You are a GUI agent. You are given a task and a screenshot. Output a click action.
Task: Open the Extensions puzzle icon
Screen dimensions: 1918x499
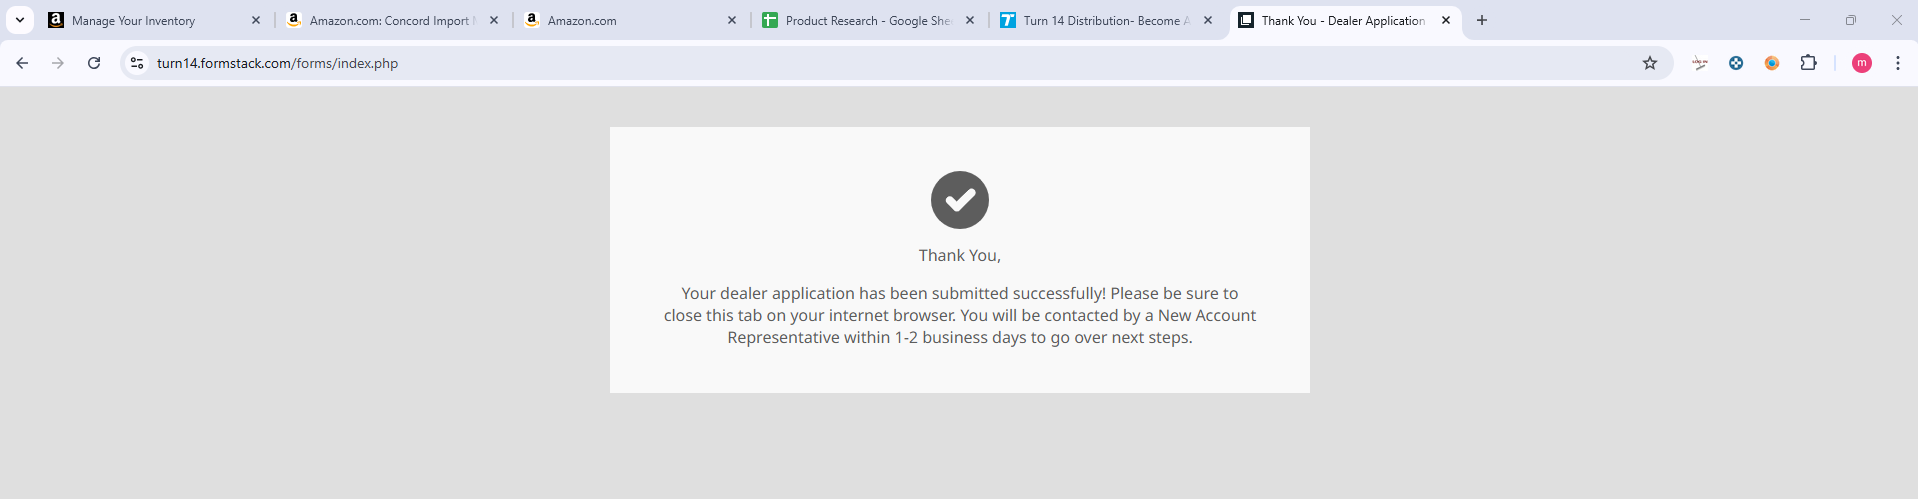pos(1808,63)
